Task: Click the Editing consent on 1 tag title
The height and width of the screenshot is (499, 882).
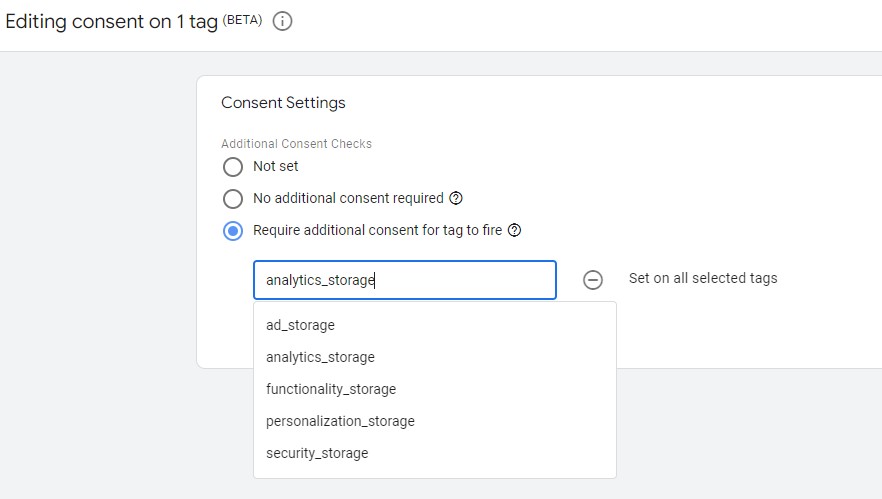Action: click(x=111, y=22)
